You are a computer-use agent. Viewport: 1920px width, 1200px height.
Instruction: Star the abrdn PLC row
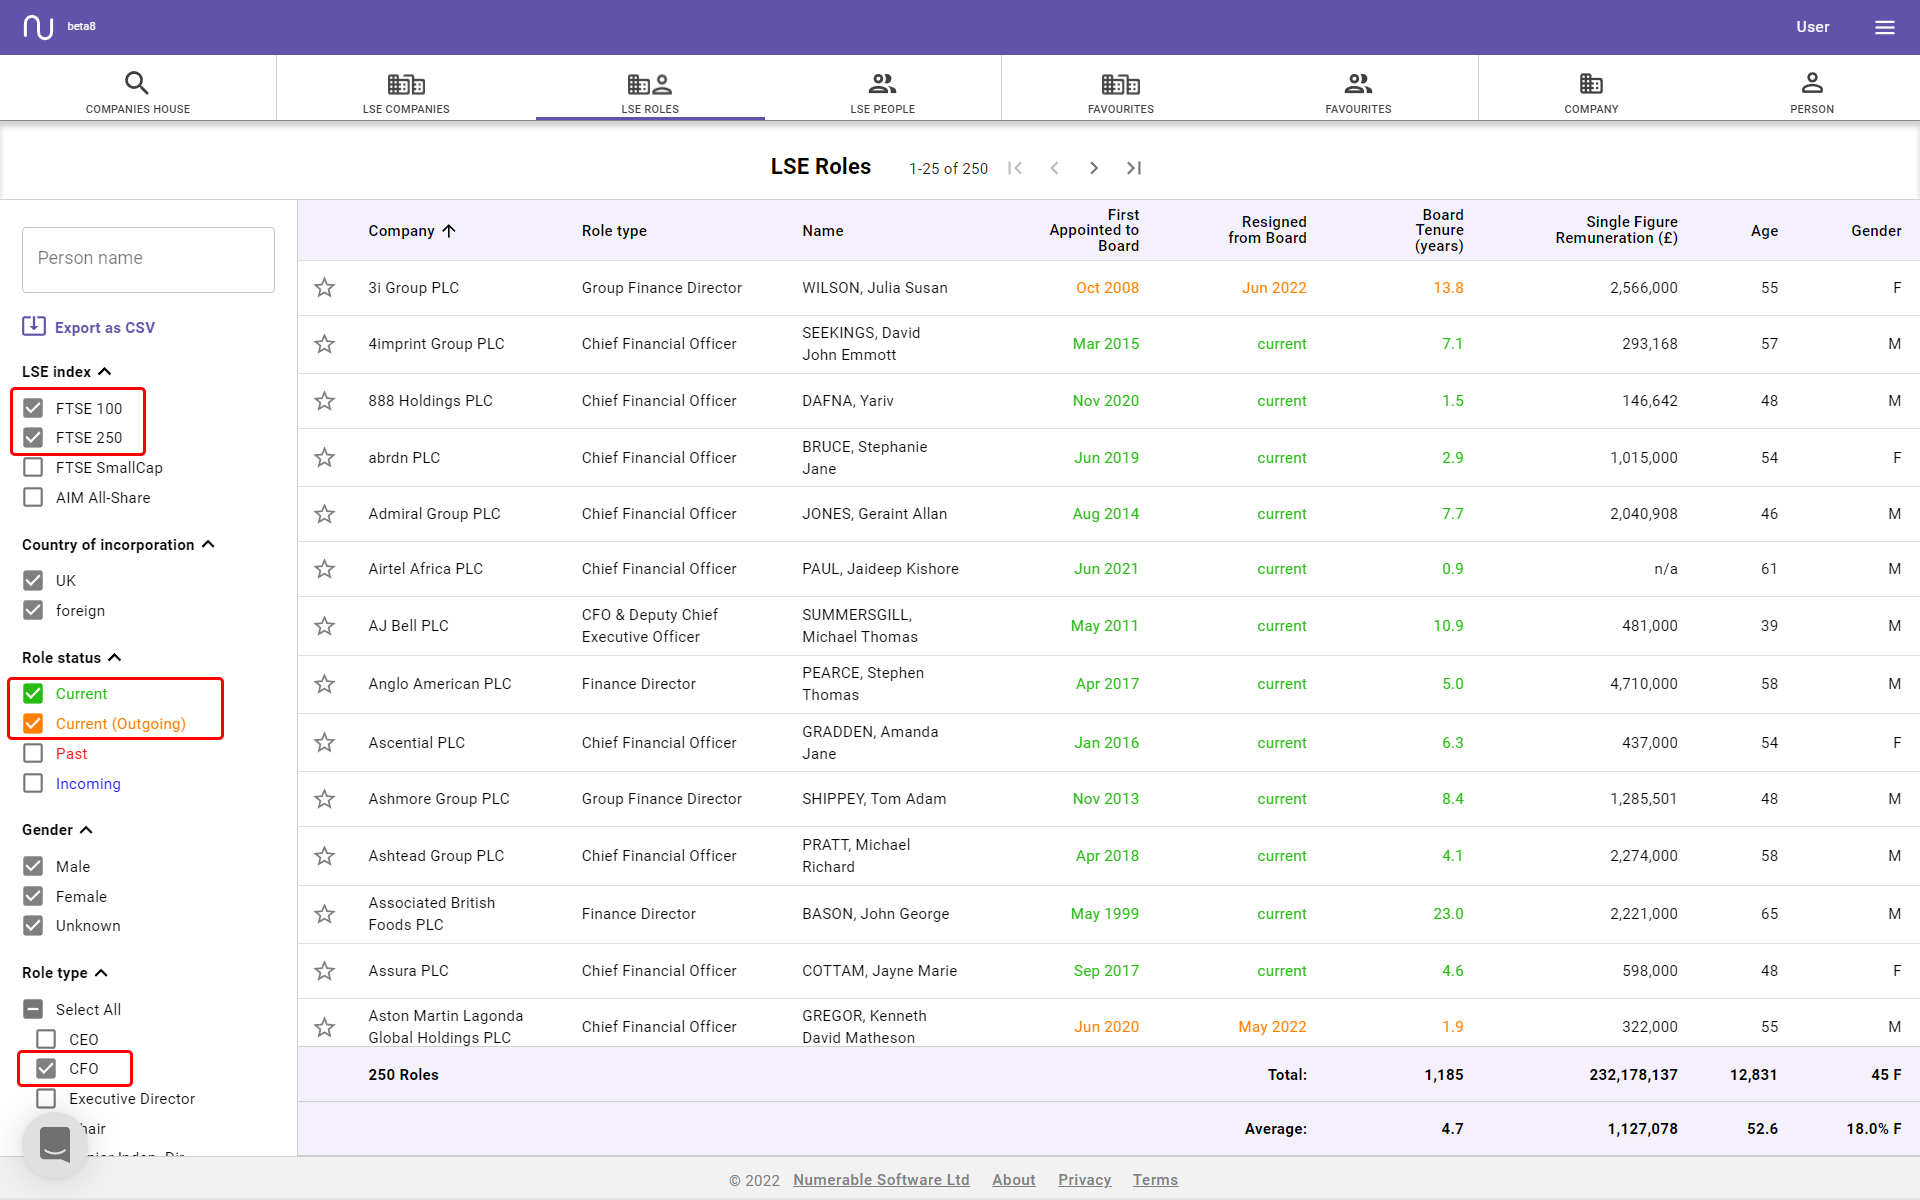coord(325,458)
